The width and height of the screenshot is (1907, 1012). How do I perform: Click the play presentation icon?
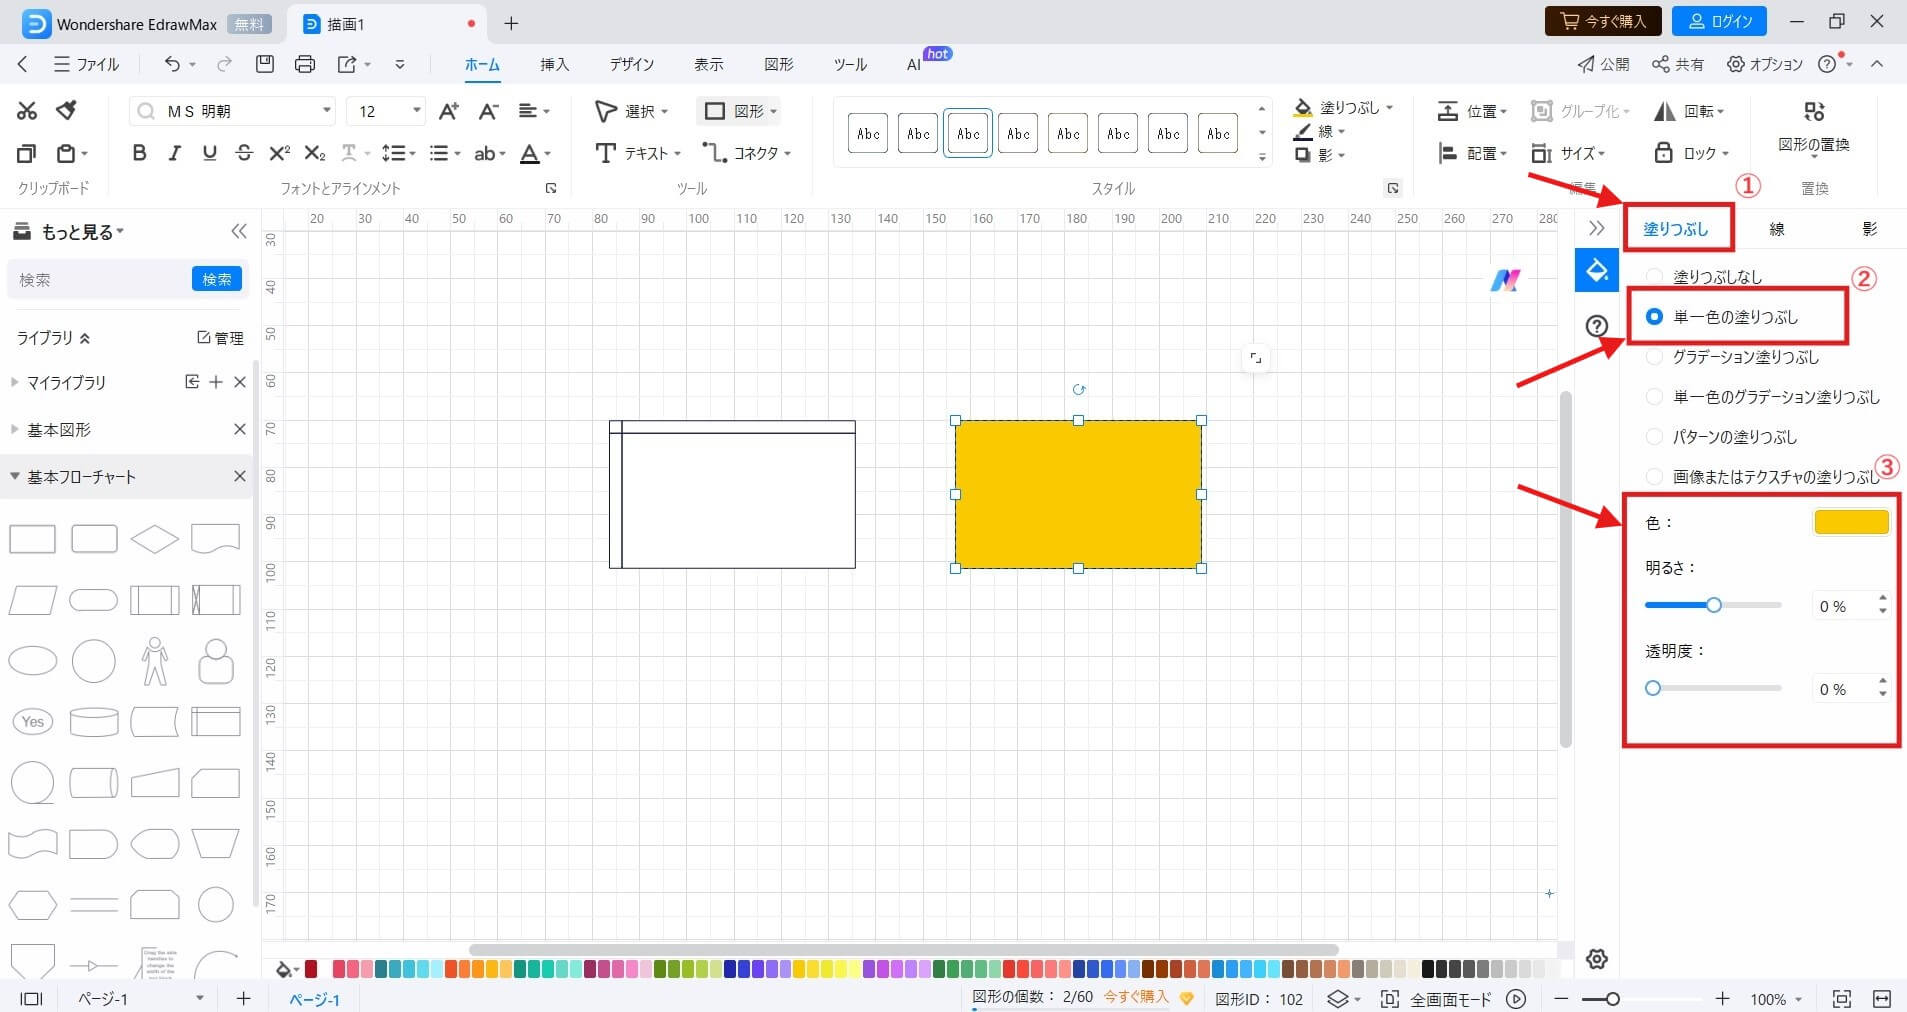coord(1516,998)
